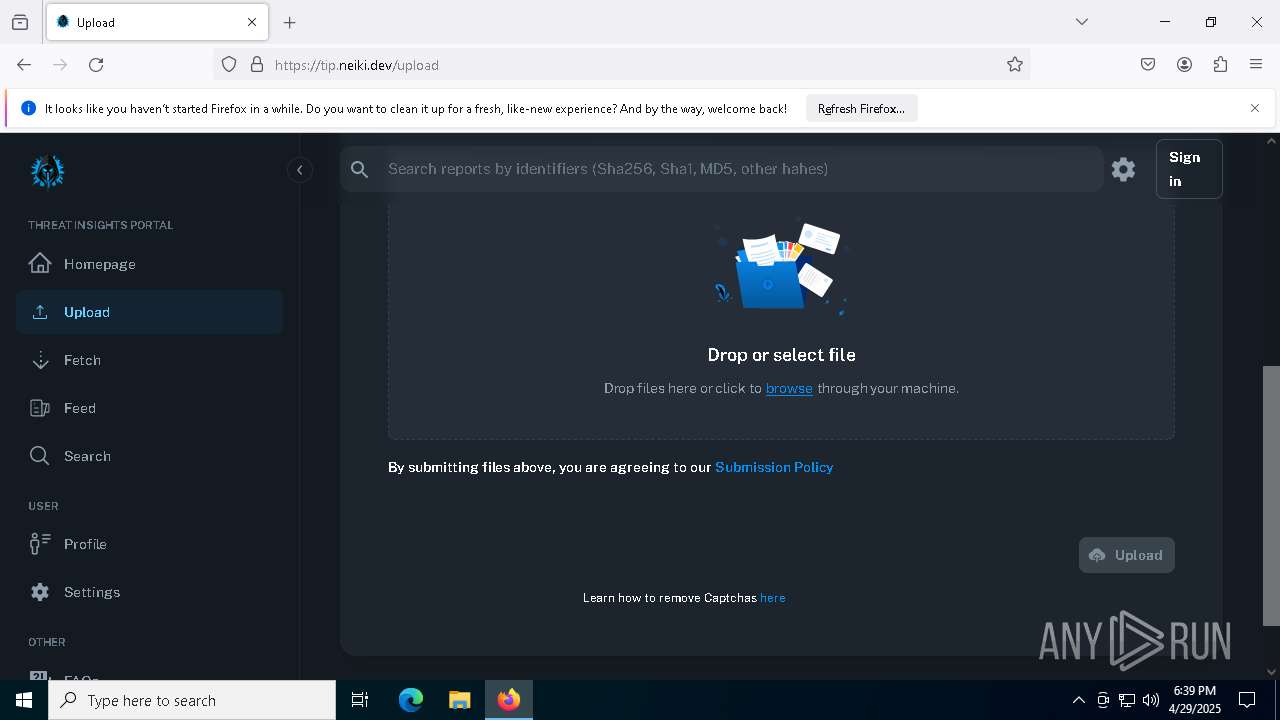The height and width of the screenshot is (720, 1280).
Task: Open Fetch page from sidebar
Action: pyautogui.click(x=149, y=360)
